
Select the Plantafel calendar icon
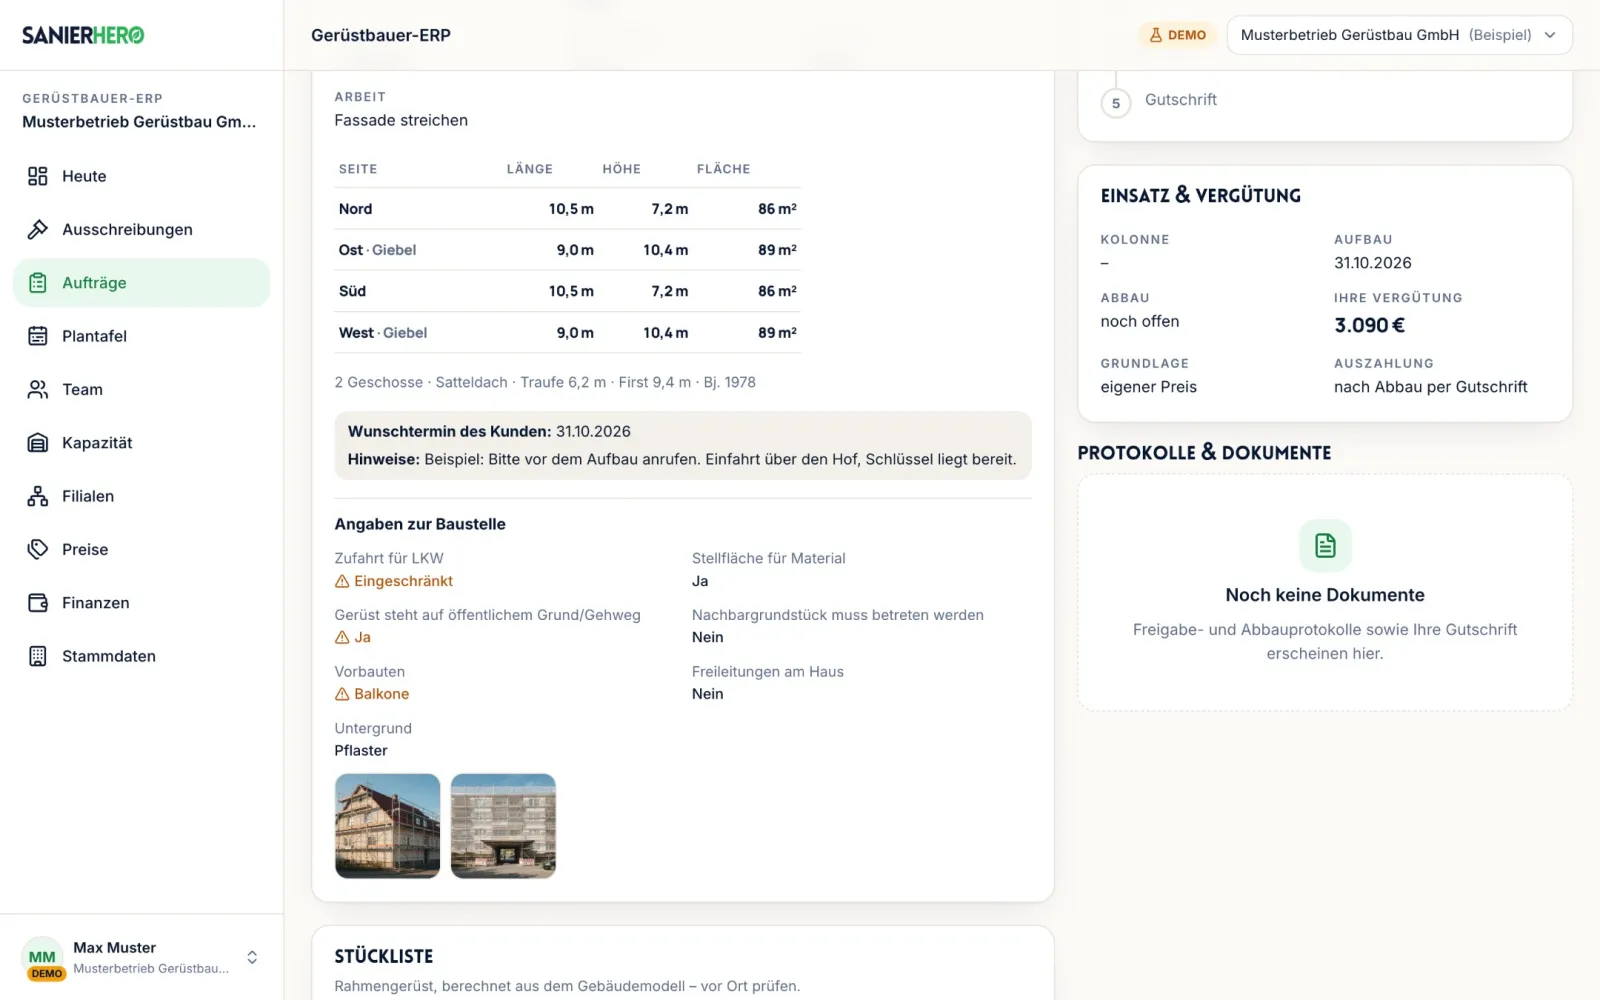pos(37,336)
